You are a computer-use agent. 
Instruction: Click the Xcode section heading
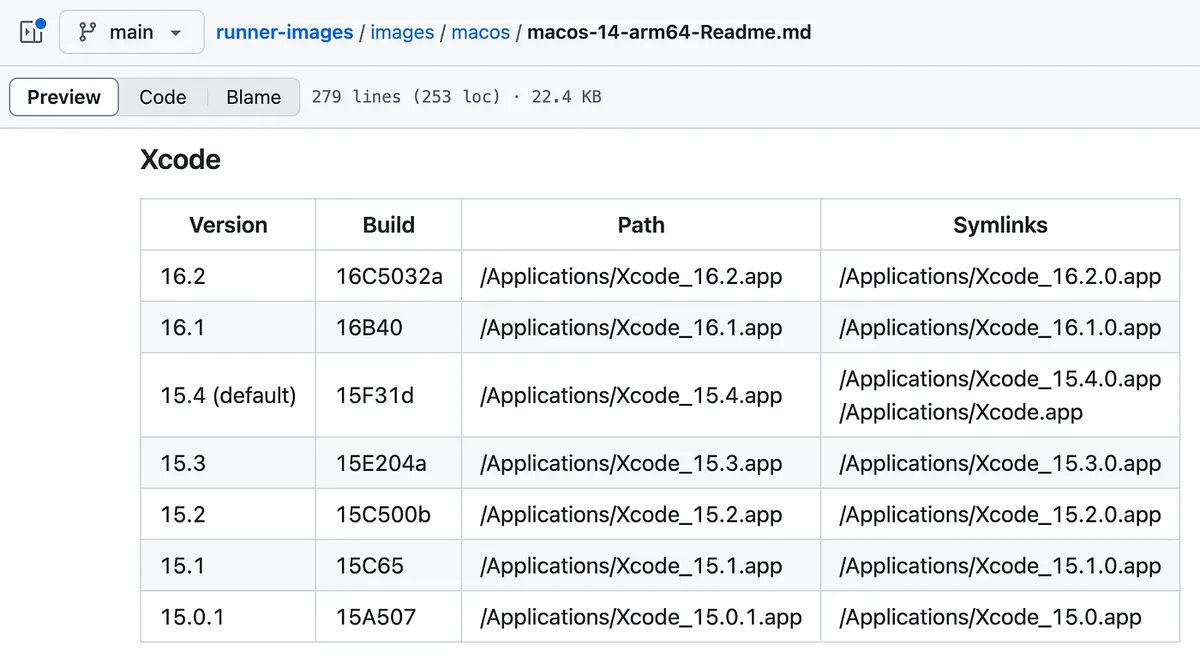(x=180, y=160)
